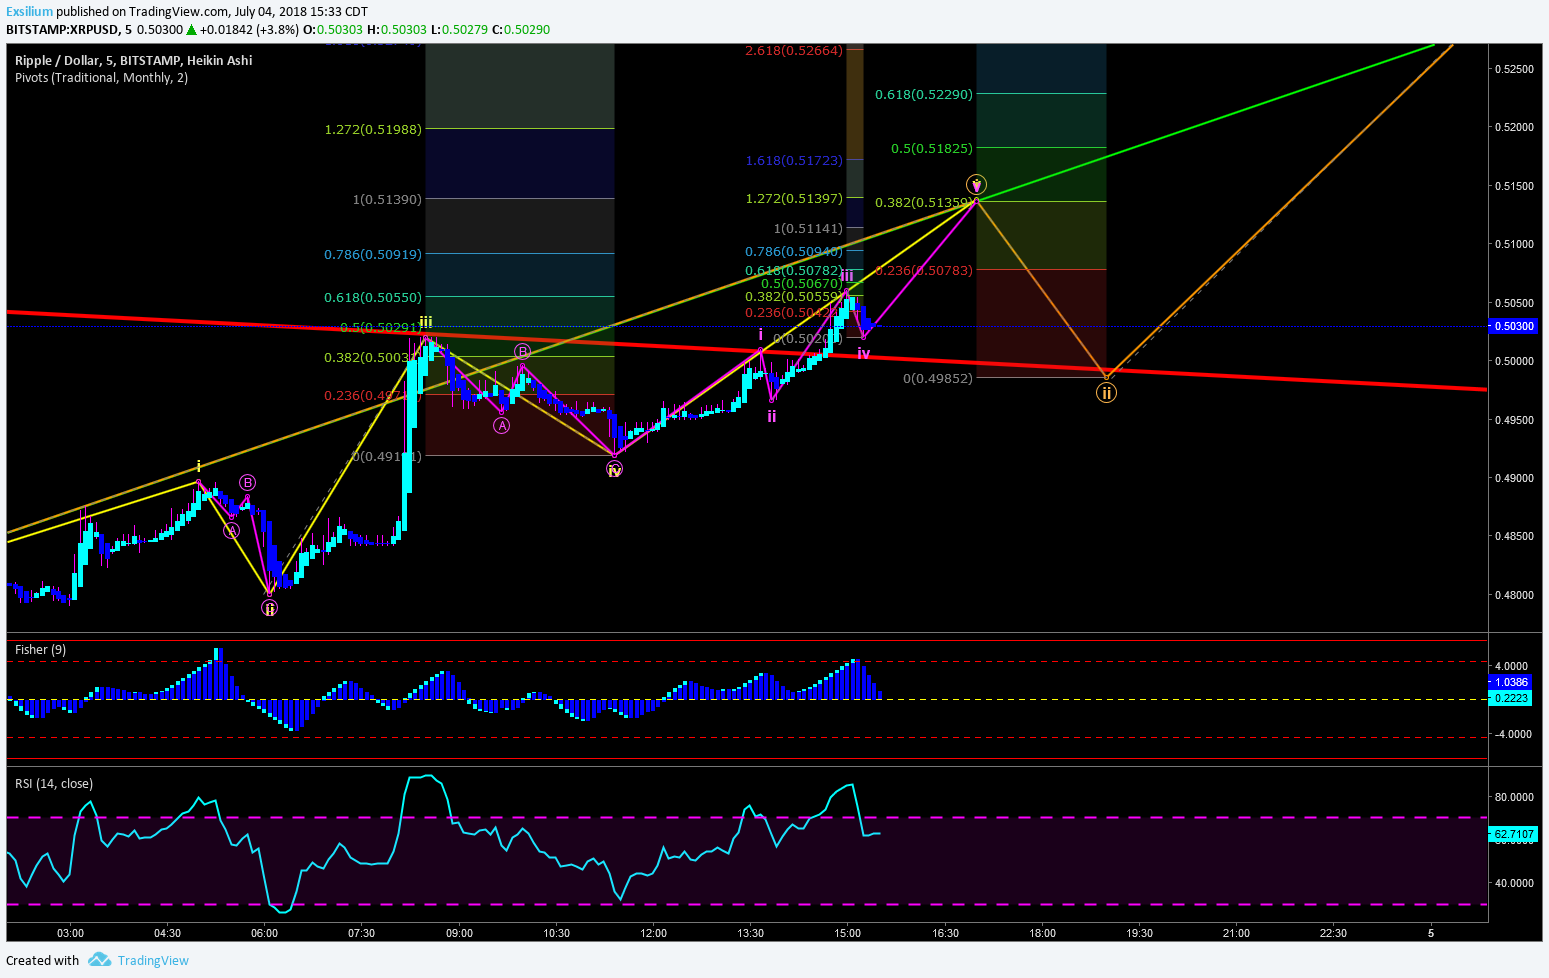Click the H:0.50303 high value

pos(397,30)
